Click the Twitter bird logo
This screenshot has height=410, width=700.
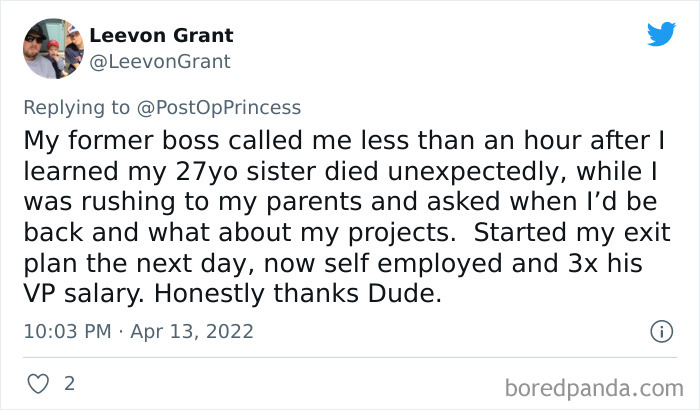[x=661, y=34]
